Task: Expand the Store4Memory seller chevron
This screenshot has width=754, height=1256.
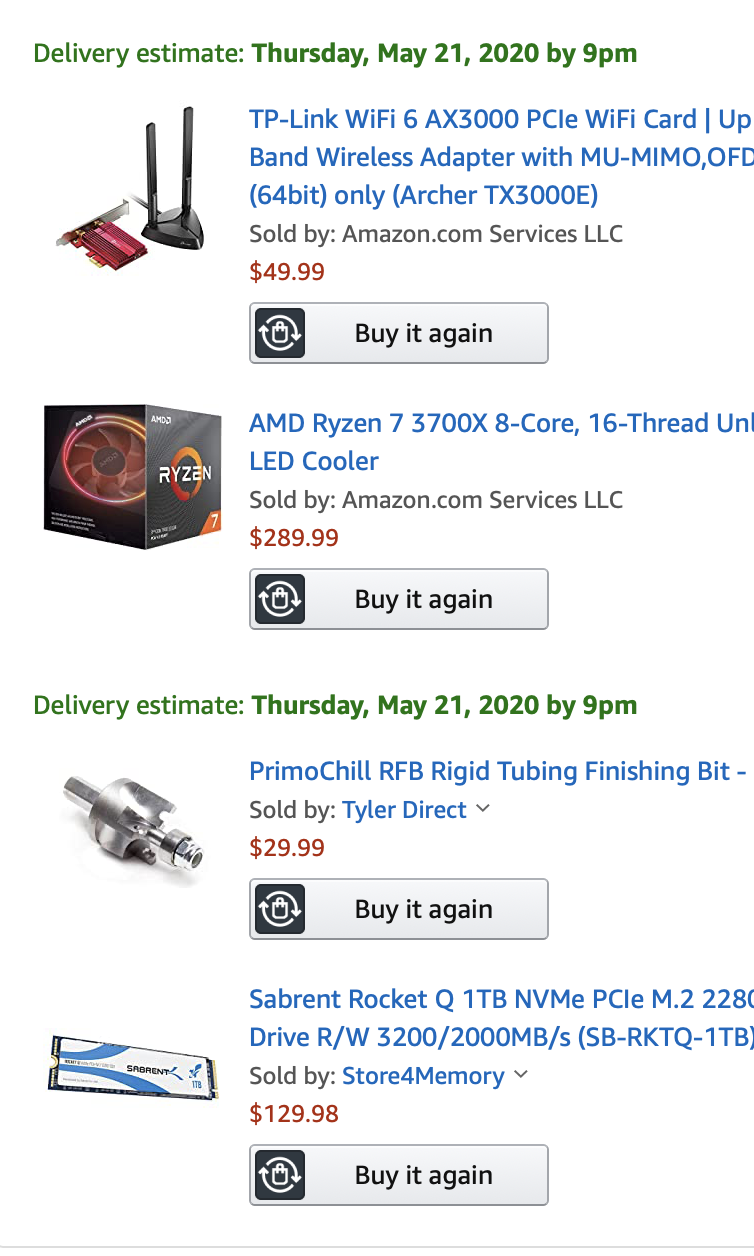Action: point(520,1075)
